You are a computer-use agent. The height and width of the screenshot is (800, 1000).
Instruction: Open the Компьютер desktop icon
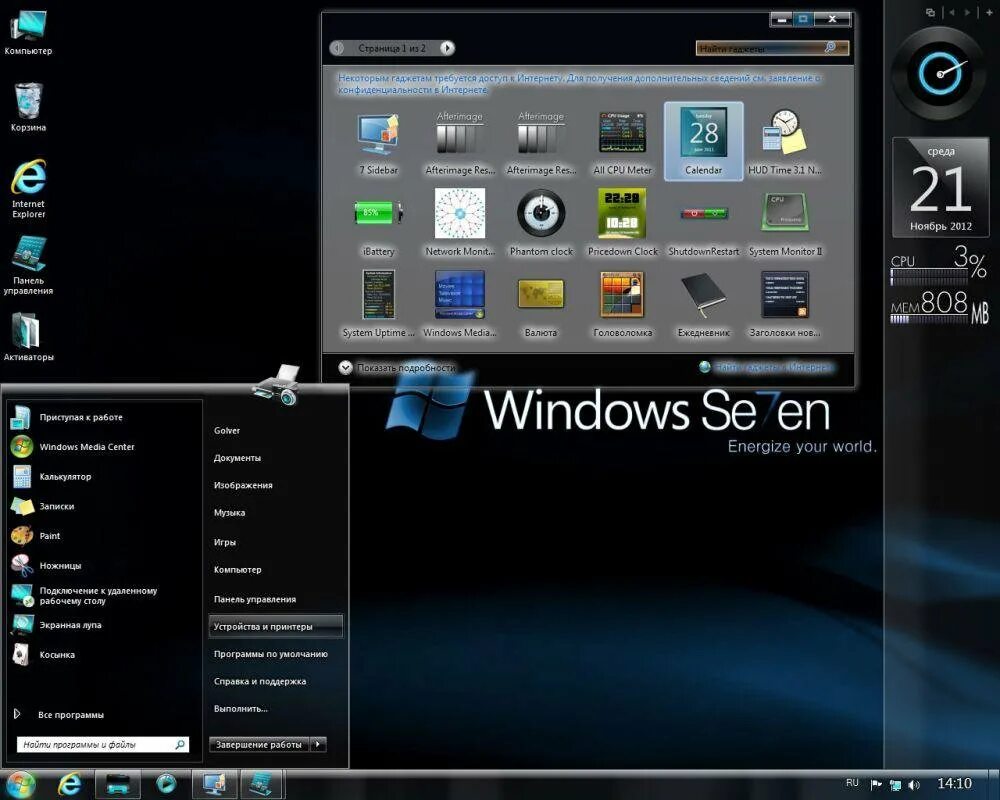pyautogui.click(x=28, y=32)
